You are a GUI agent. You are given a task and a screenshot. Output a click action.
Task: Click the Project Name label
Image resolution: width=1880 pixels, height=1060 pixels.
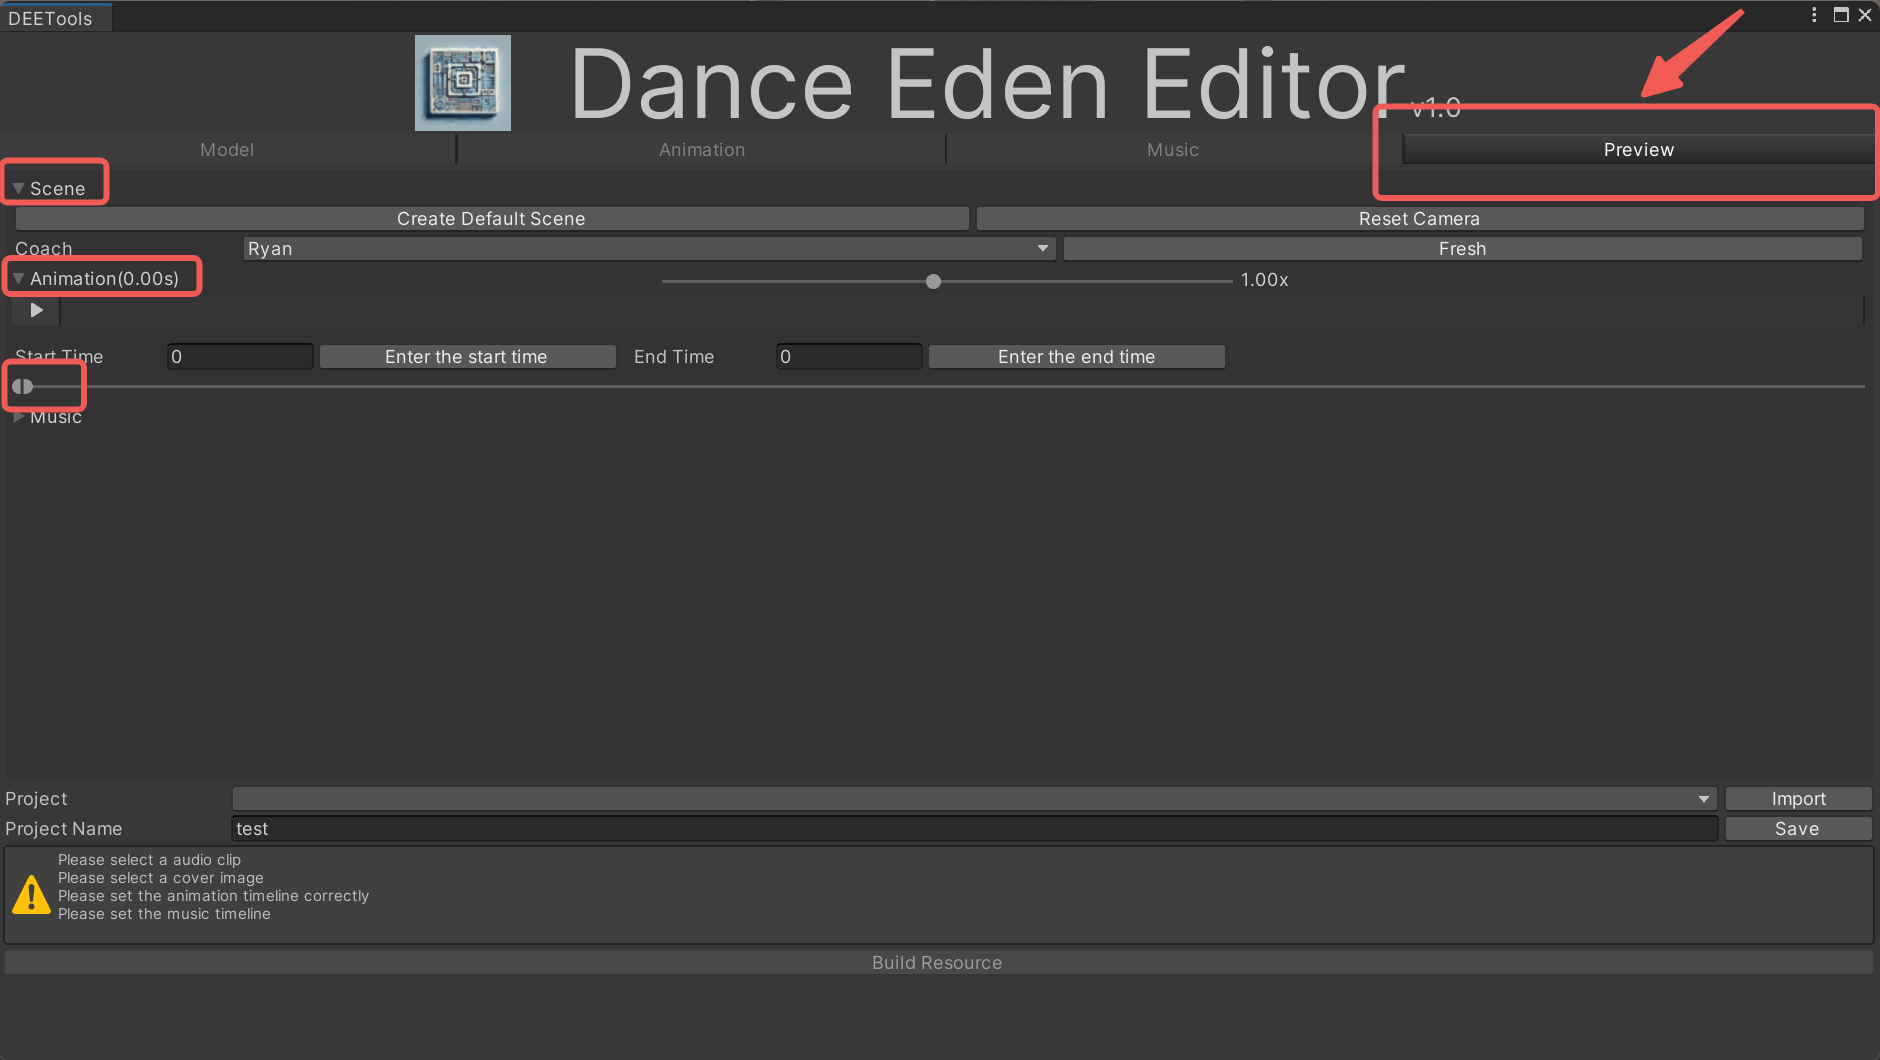[x=64, y=828]
